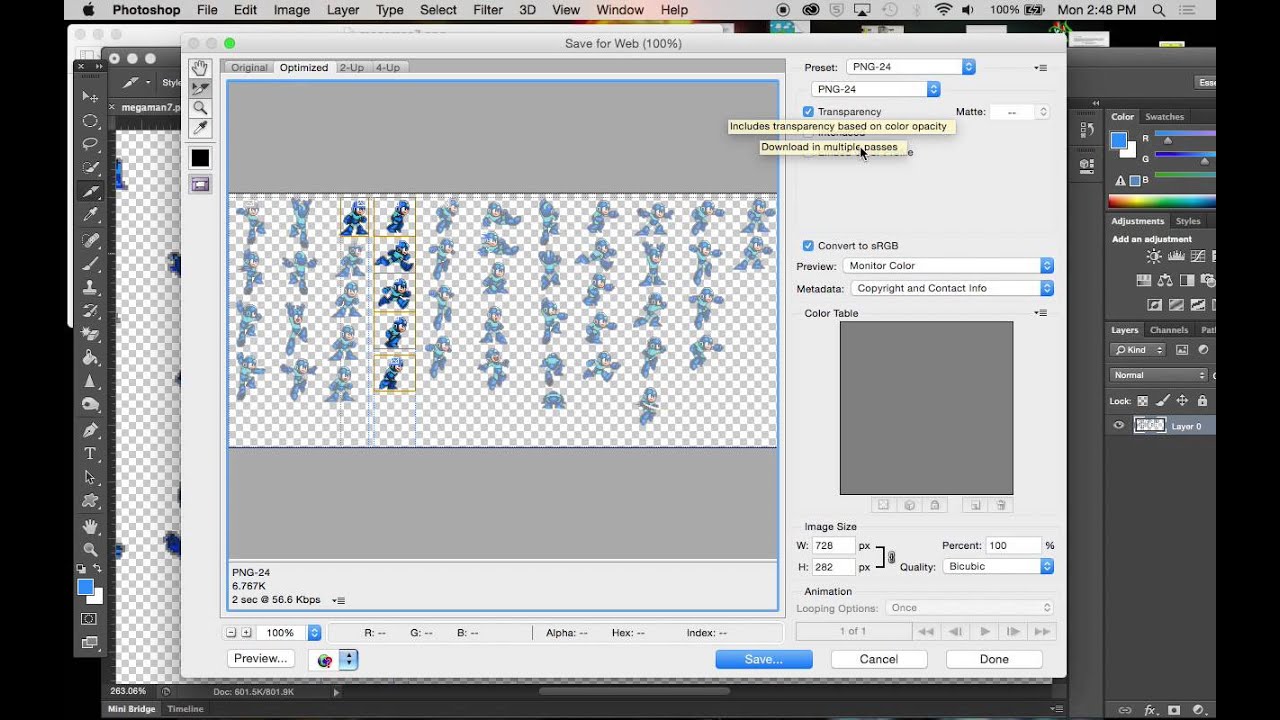
Task: Select the Quick Selection tool
Action: [91, 168]
